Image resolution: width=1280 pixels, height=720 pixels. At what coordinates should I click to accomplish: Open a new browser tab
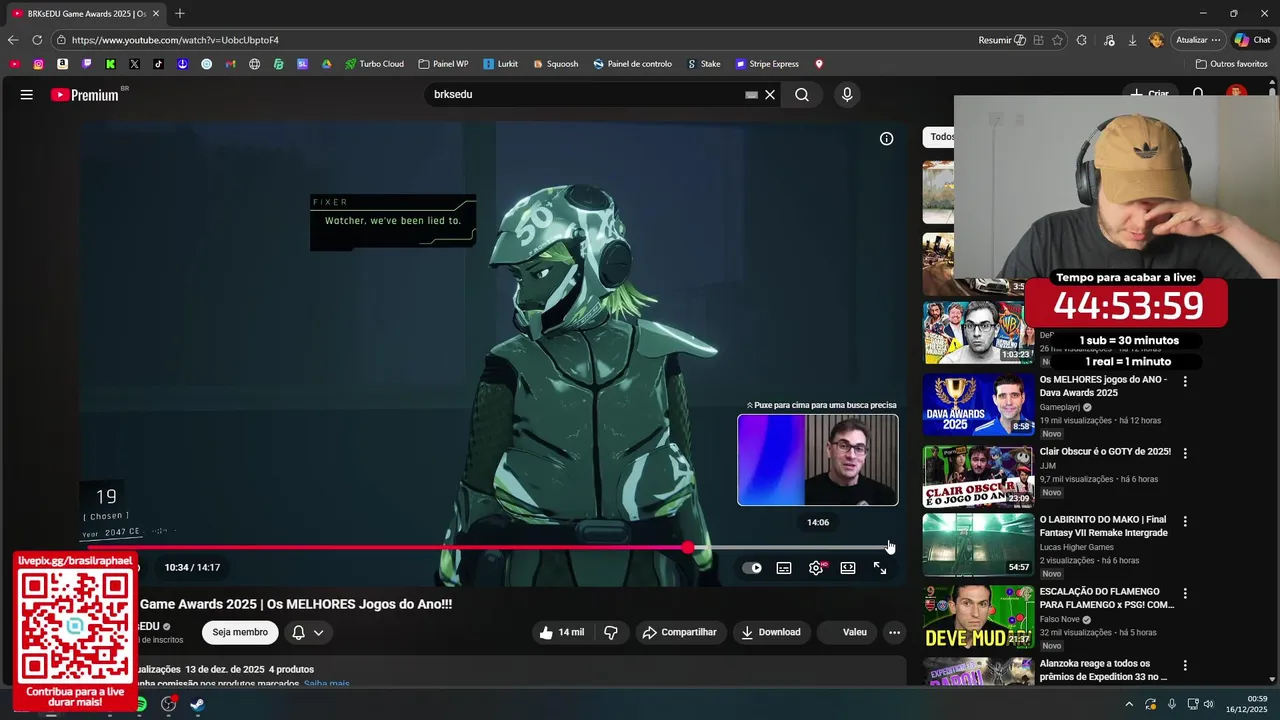[180, 13]
